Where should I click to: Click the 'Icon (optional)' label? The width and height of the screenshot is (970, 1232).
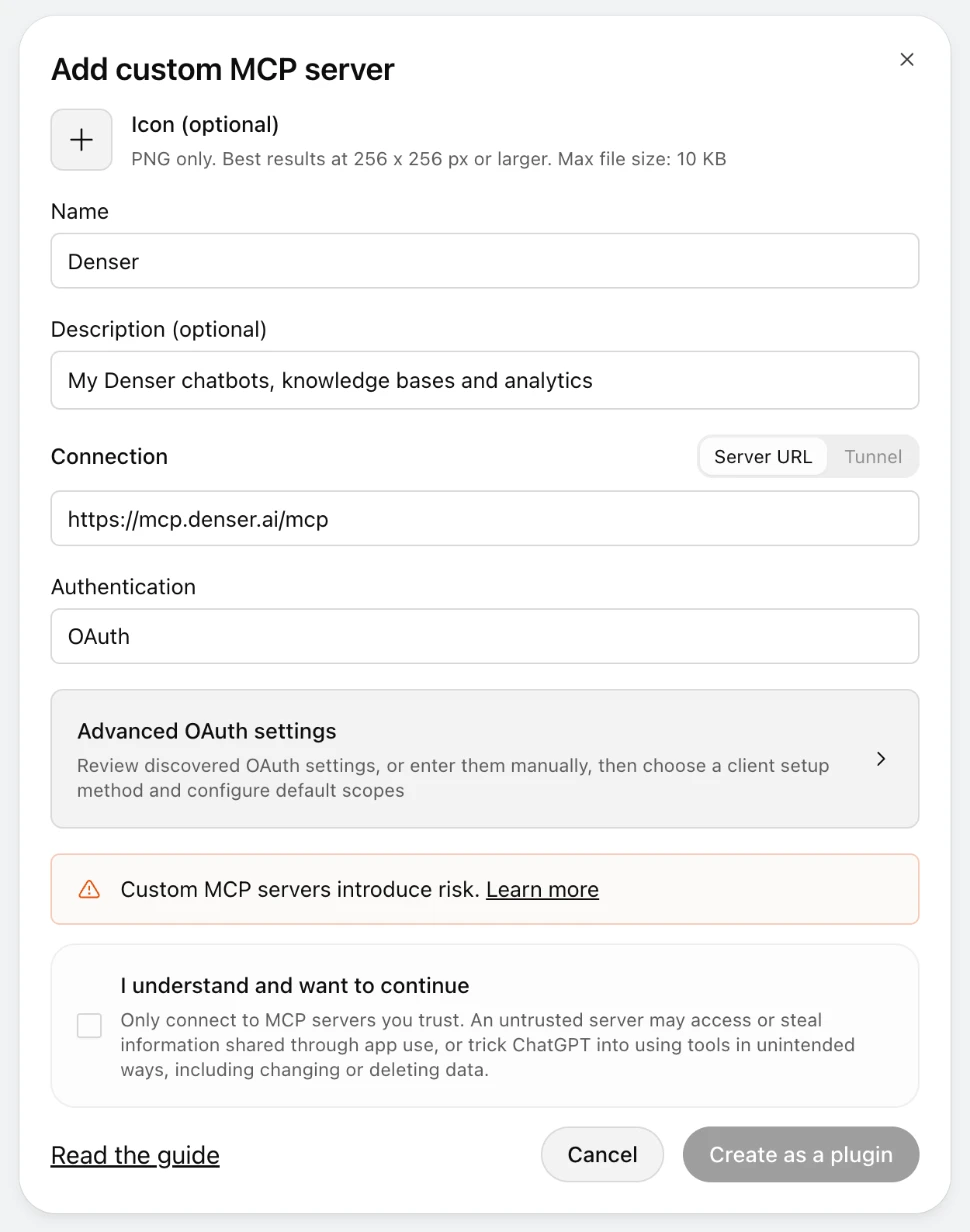pyautogui.click(x=205, y=125)
